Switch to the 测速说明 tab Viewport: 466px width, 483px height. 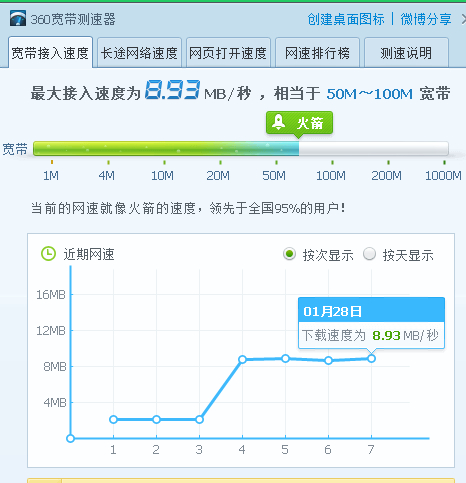pos(406,53)
